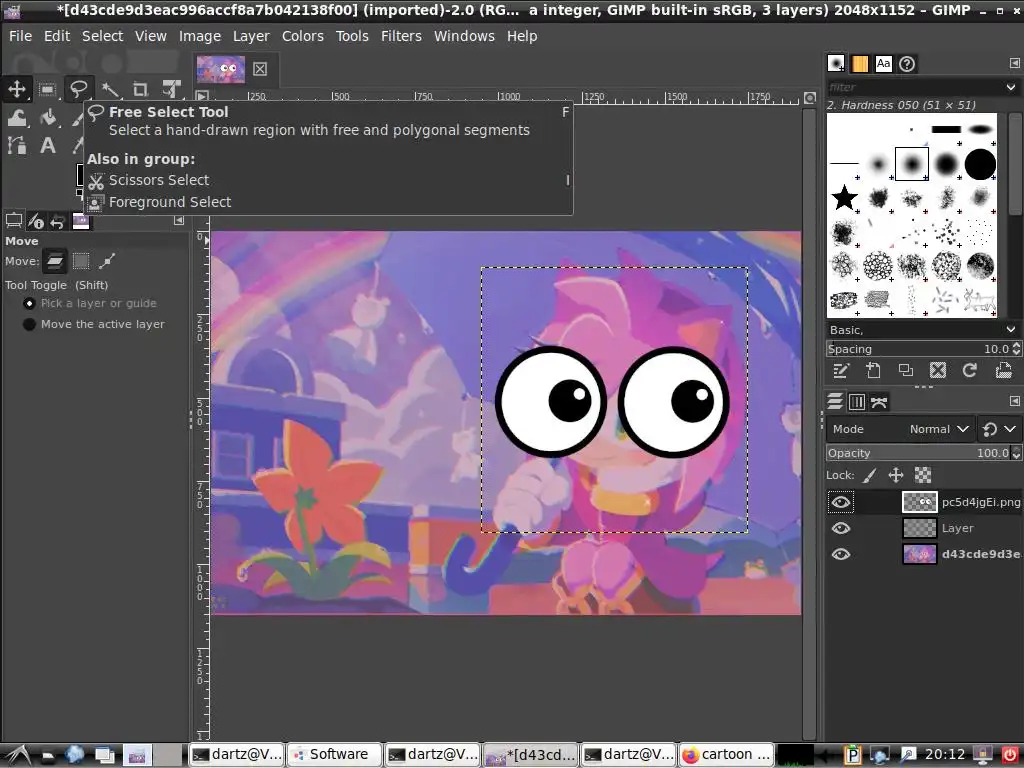Select the Text tool

coord(47,145)
